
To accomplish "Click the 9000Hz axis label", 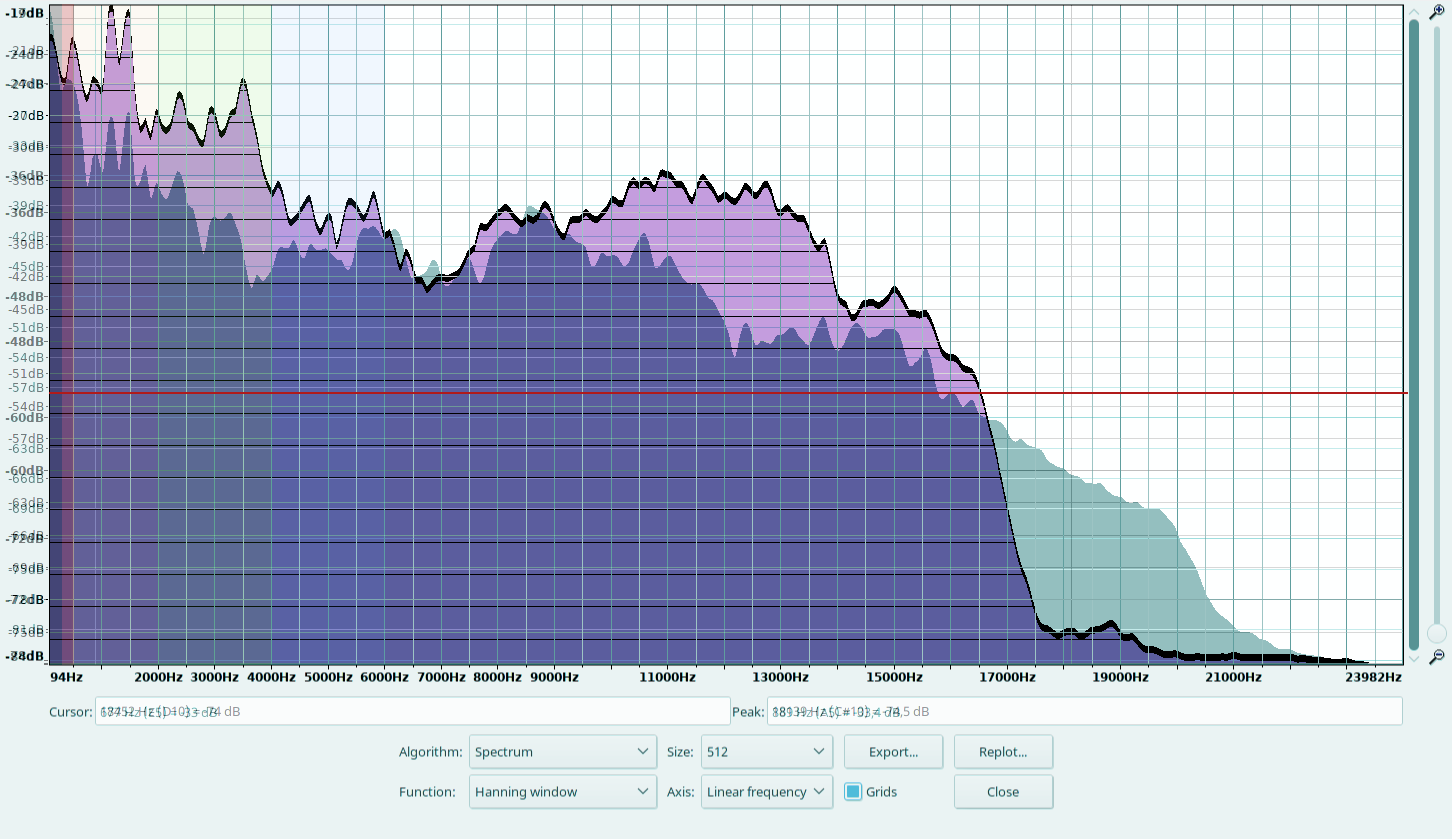I will click(x=555, y=677).
